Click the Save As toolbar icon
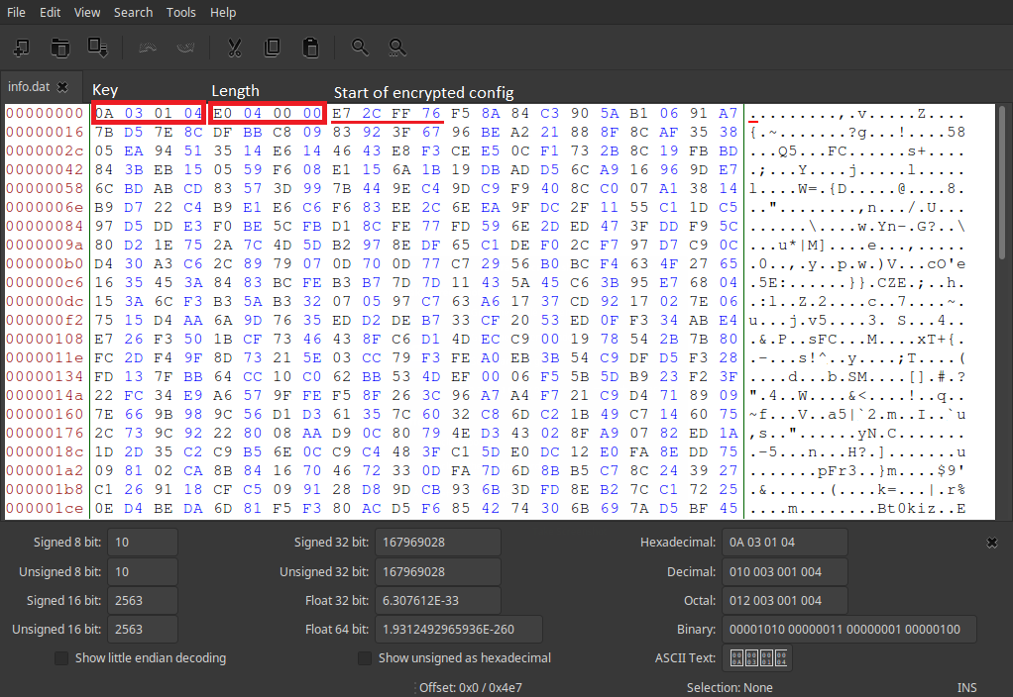The height and width of the screenshot is (697, 1013). tap(97, 47)
